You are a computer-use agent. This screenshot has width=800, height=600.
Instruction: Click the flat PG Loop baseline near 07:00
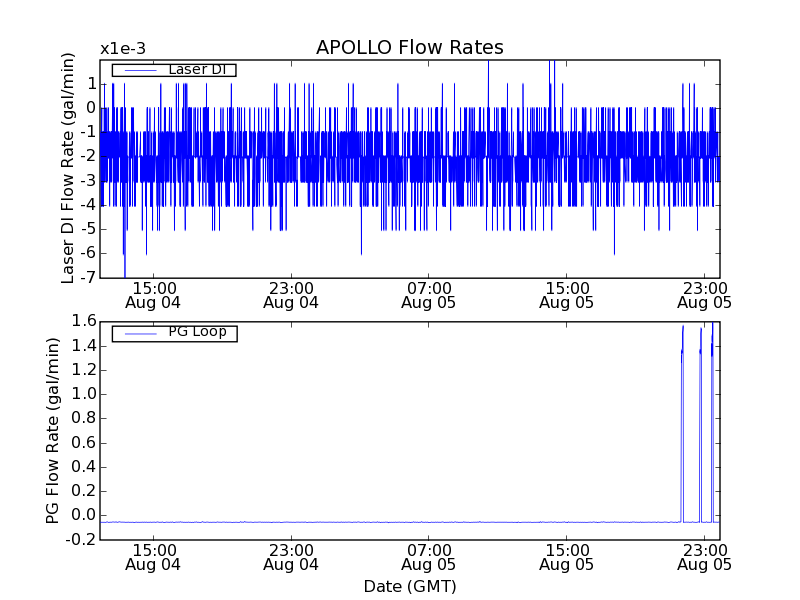click(429, 522)
